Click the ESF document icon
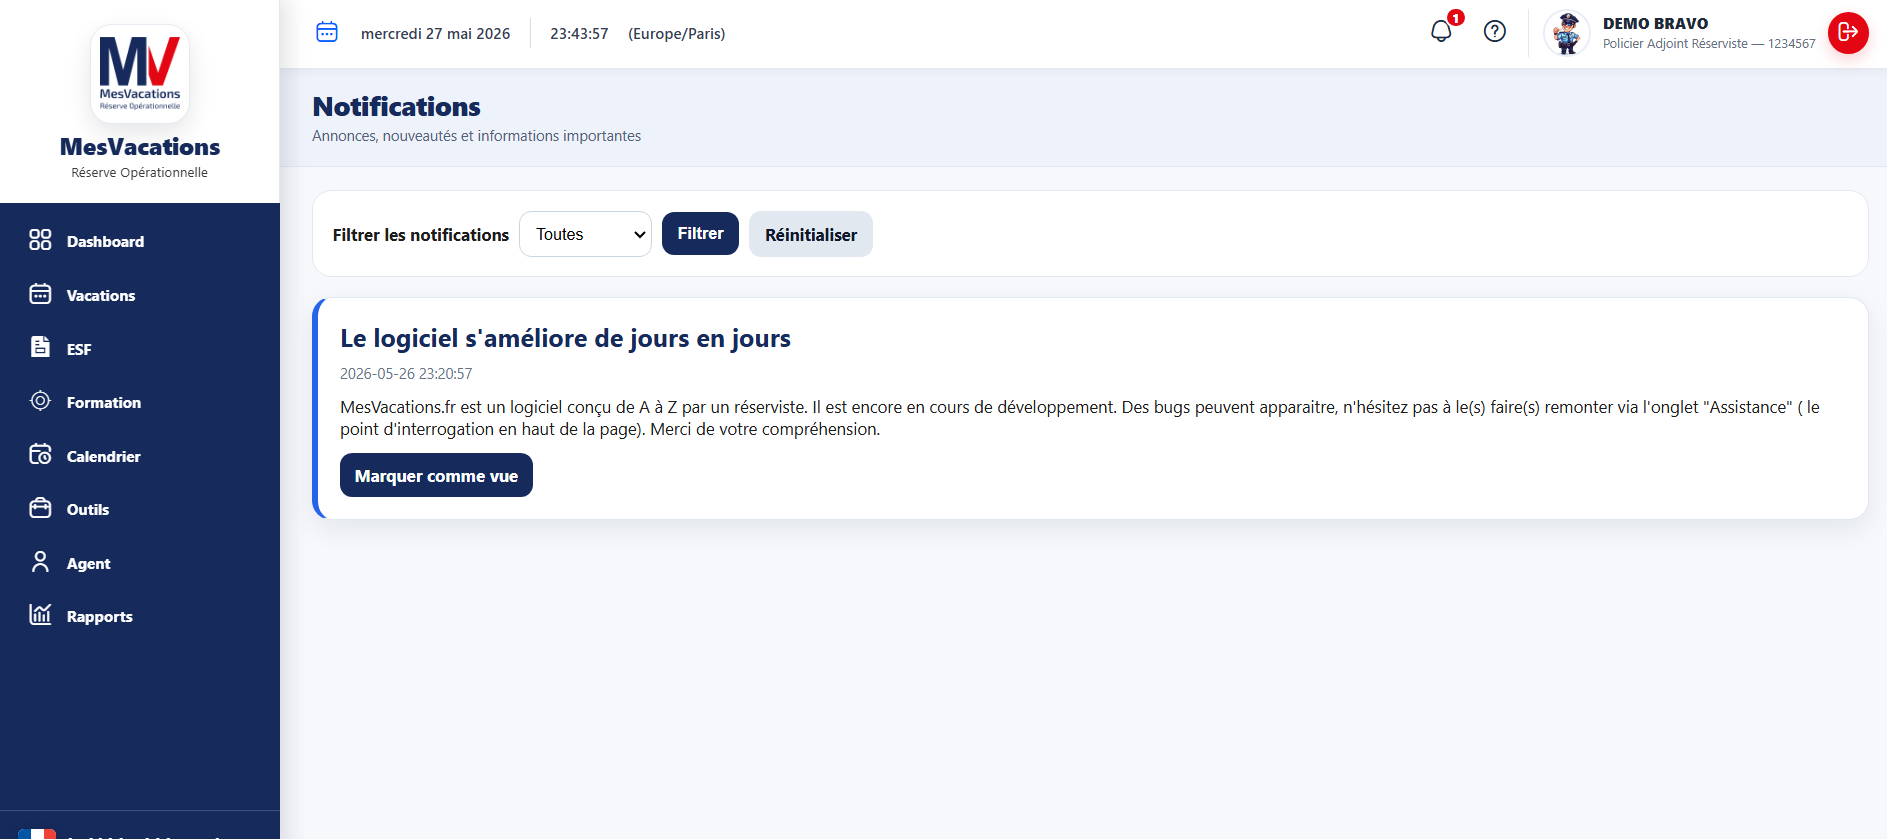The height and width of the screenshot is (839, 1887). tap(40, 347)
